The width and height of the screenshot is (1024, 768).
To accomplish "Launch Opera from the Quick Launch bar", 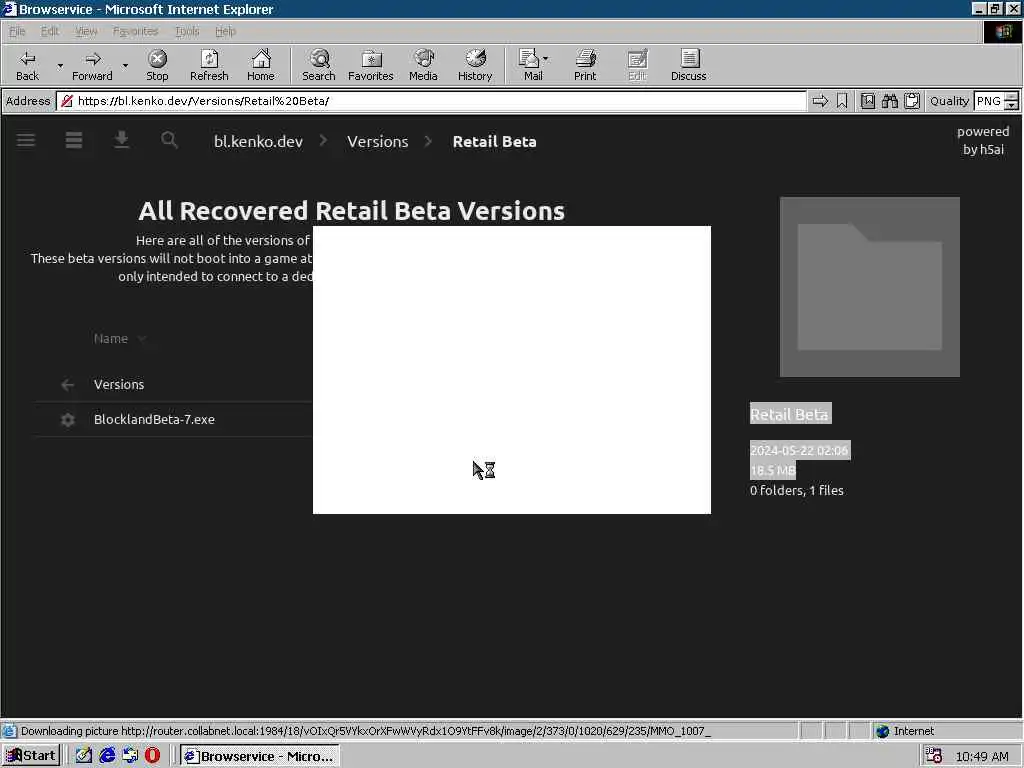I will (153, 756).
